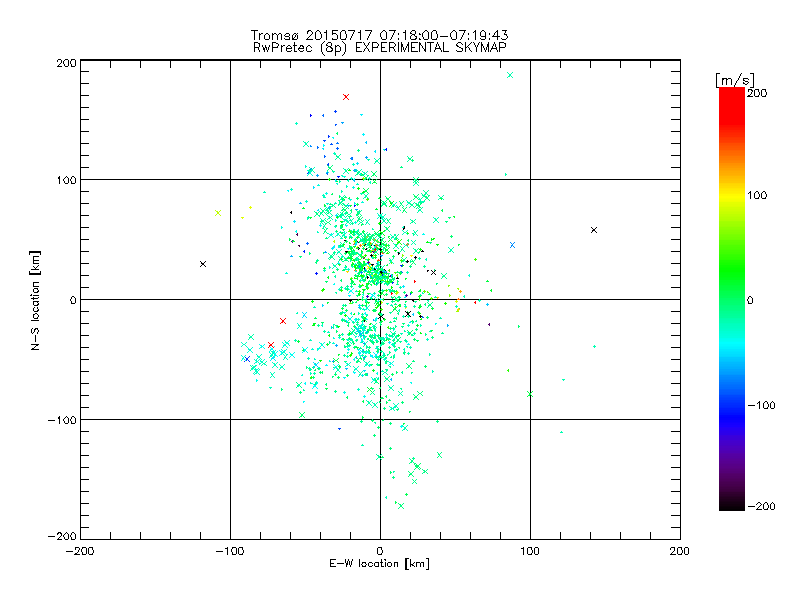Click the y-axis tick label '-100'
Screen dimensions: 800x600
coord(62,420)
